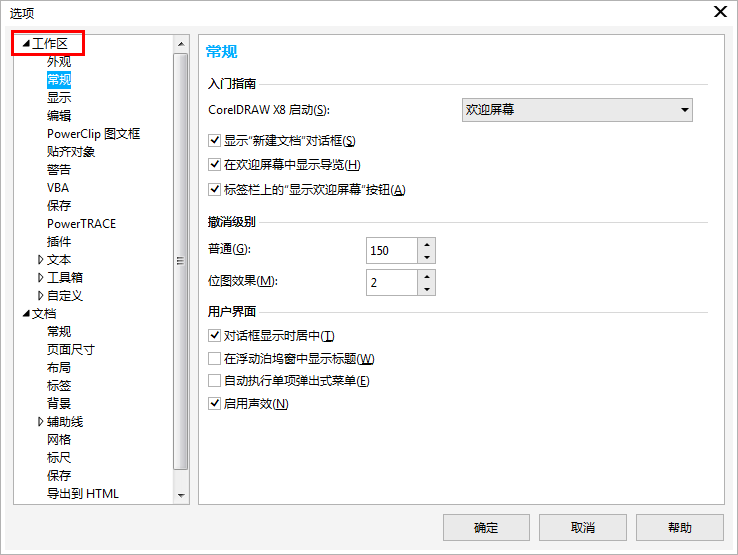Open the CorelDRAW X8 启动 dropdown
Viewport: 738px width, 555px height.
[578, 110]
